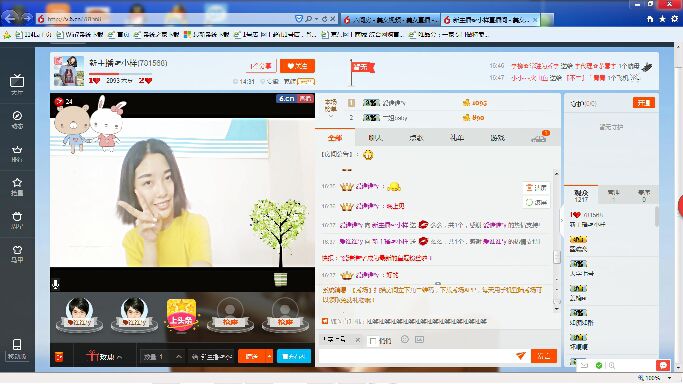Click the green shield icon in bottom right toolbar
The width and height of the screenshot is (683, 384).
(x=599, y=366)
